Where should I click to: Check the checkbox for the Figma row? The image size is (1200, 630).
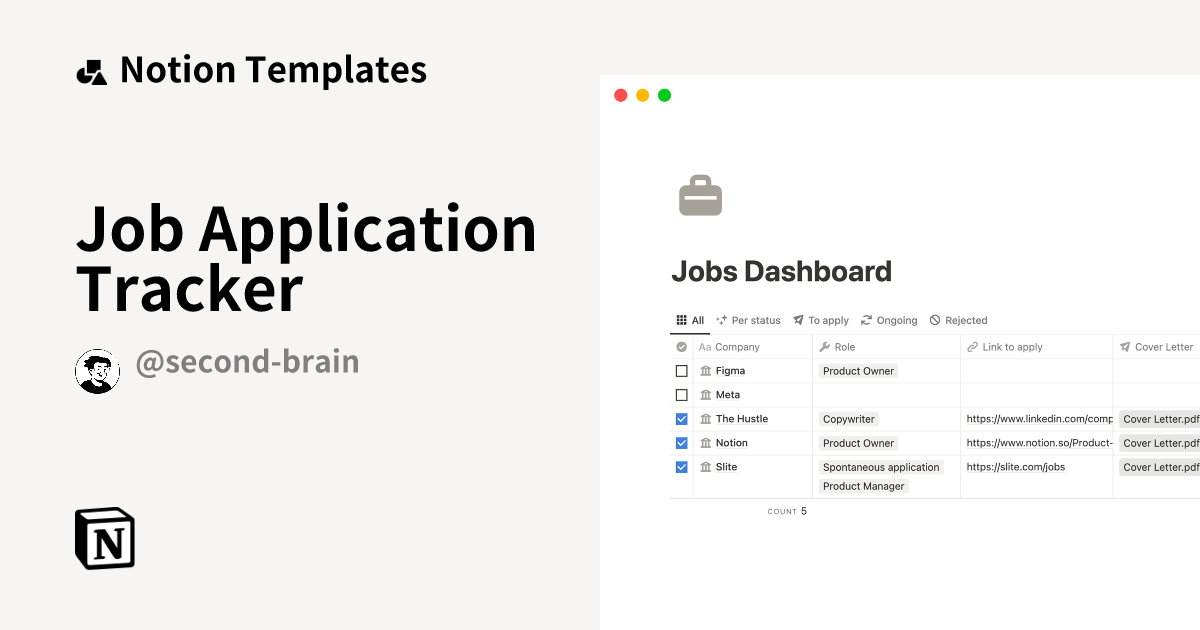pos(682,370)
